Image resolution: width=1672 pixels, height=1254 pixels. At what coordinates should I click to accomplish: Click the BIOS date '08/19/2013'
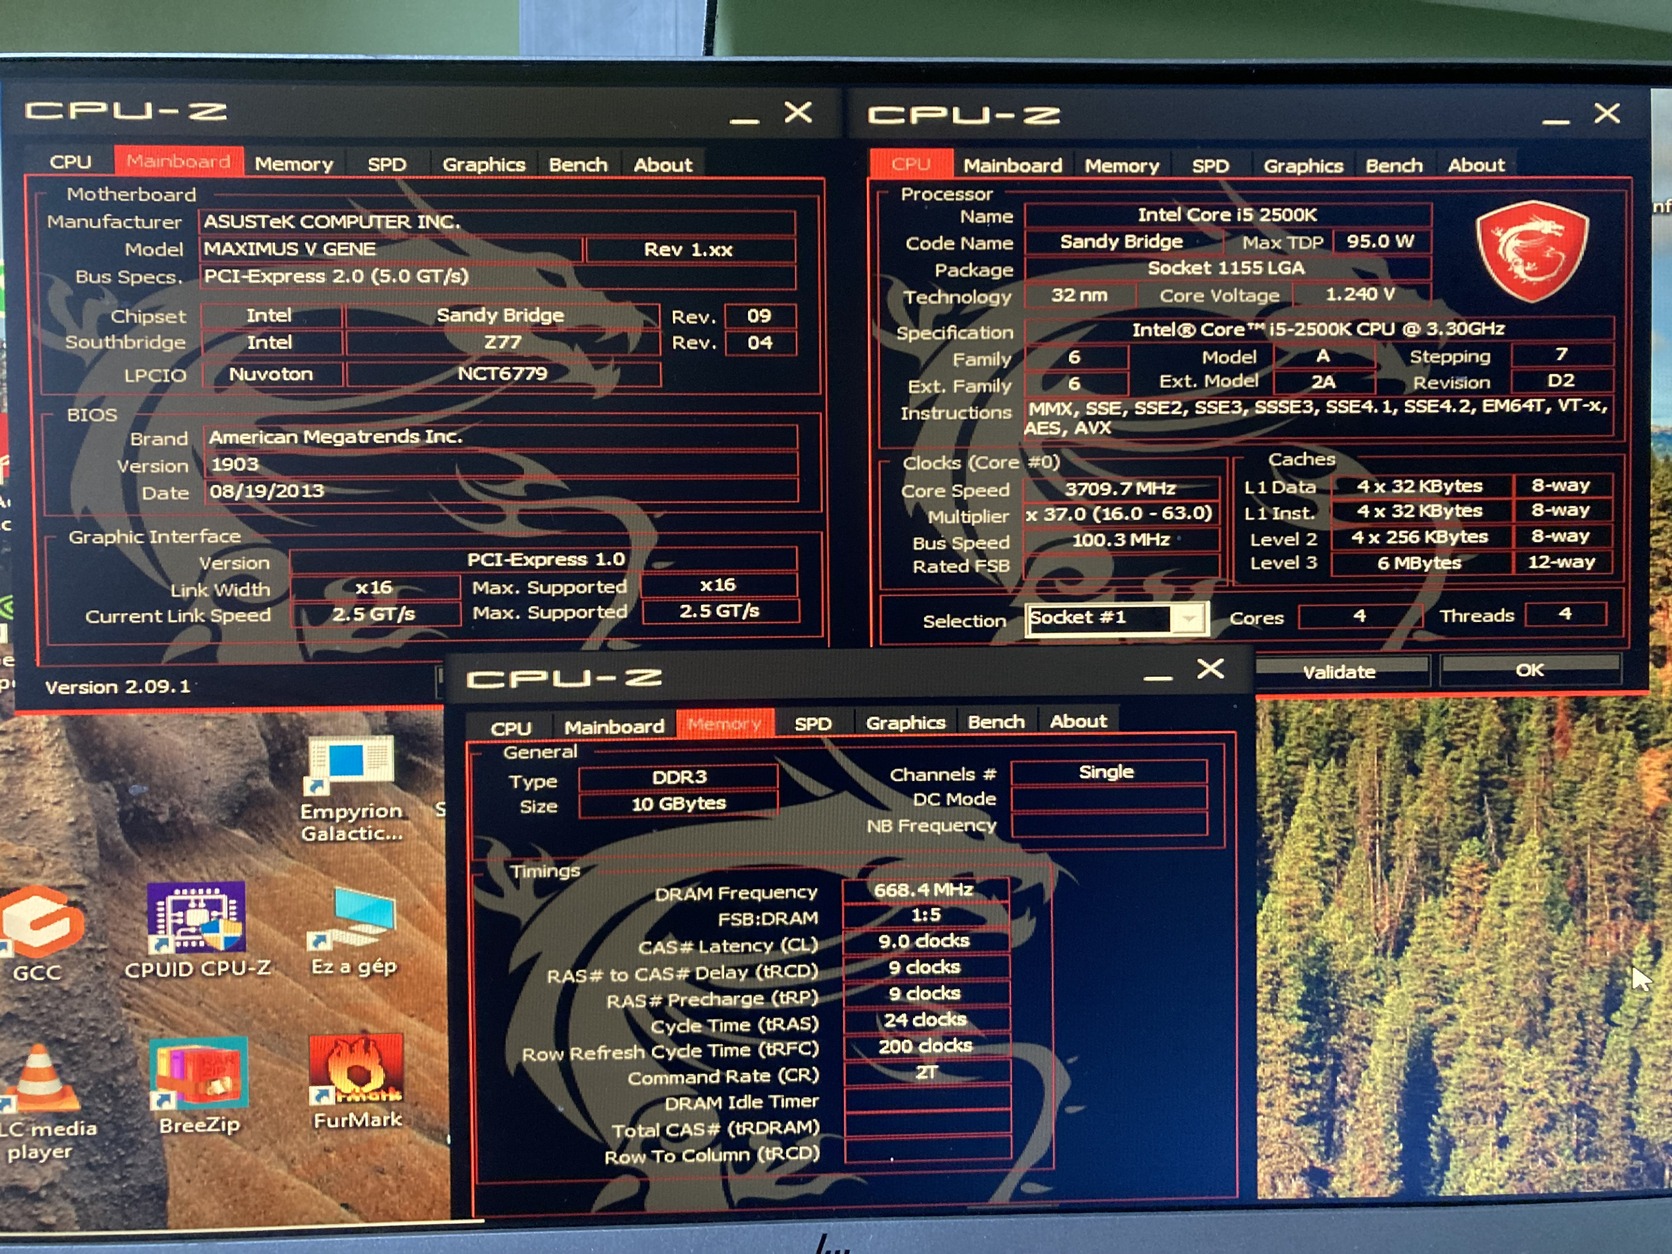point(502,491)
